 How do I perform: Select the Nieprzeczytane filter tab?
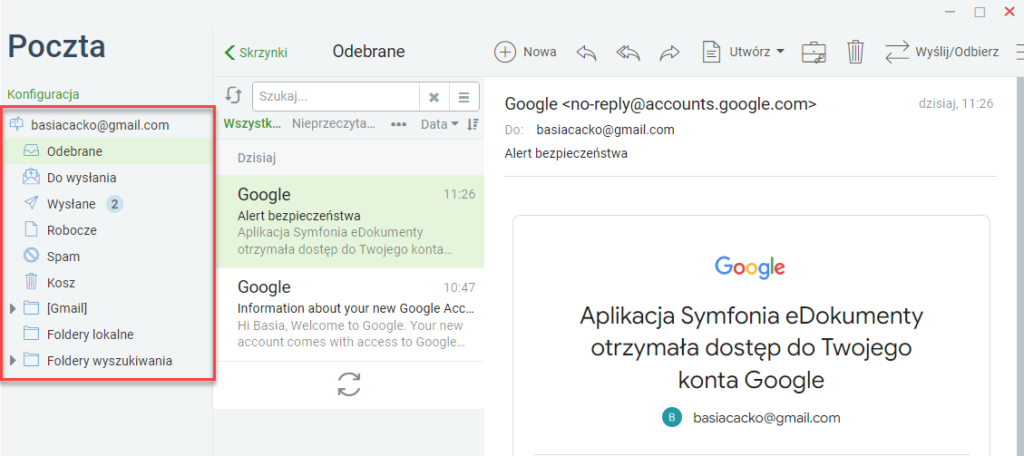(x=334, y=123)
